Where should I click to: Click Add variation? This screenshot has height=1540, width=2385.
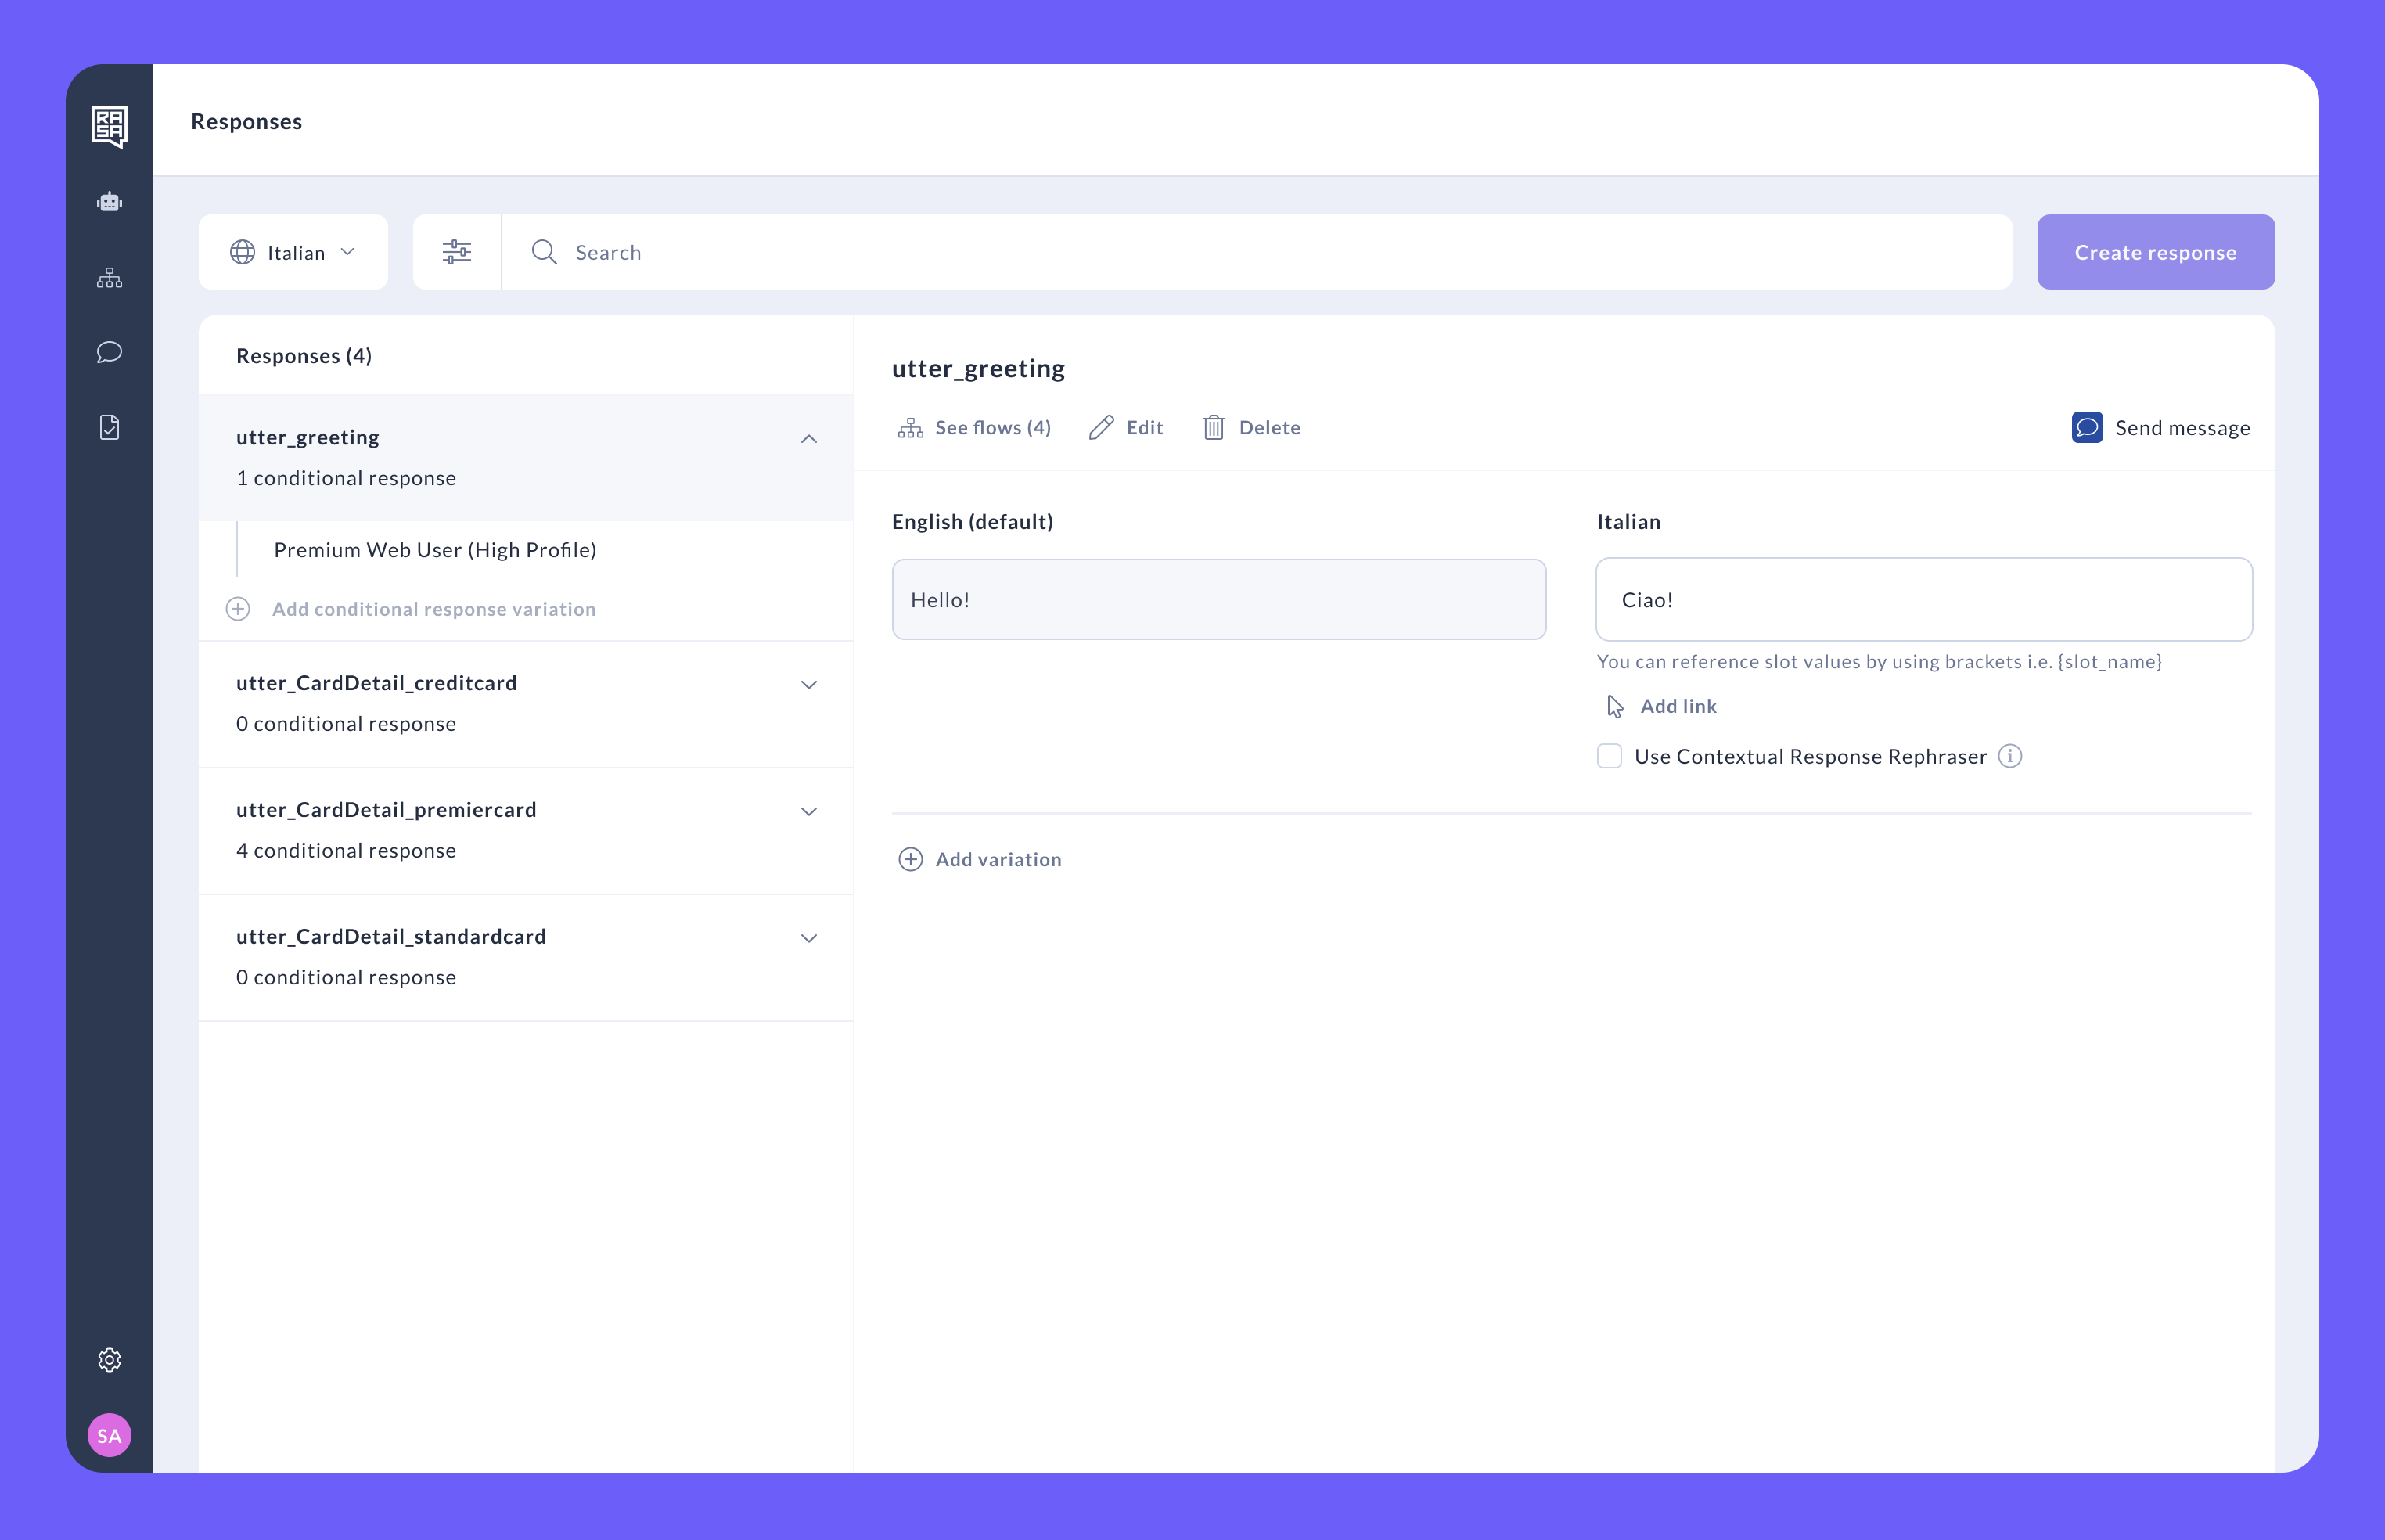[x=980, y=859]
